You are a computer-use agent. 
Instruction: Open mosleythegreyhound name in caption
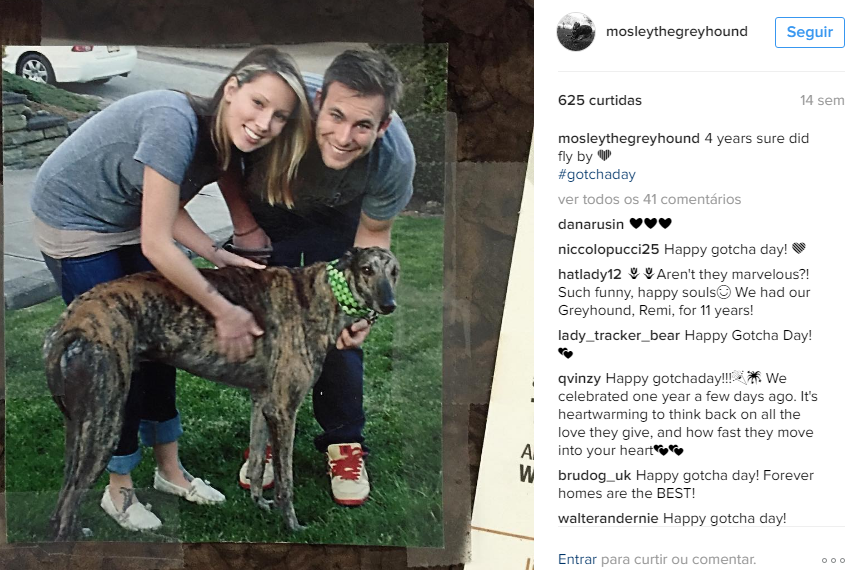click(x=628, y=138)
